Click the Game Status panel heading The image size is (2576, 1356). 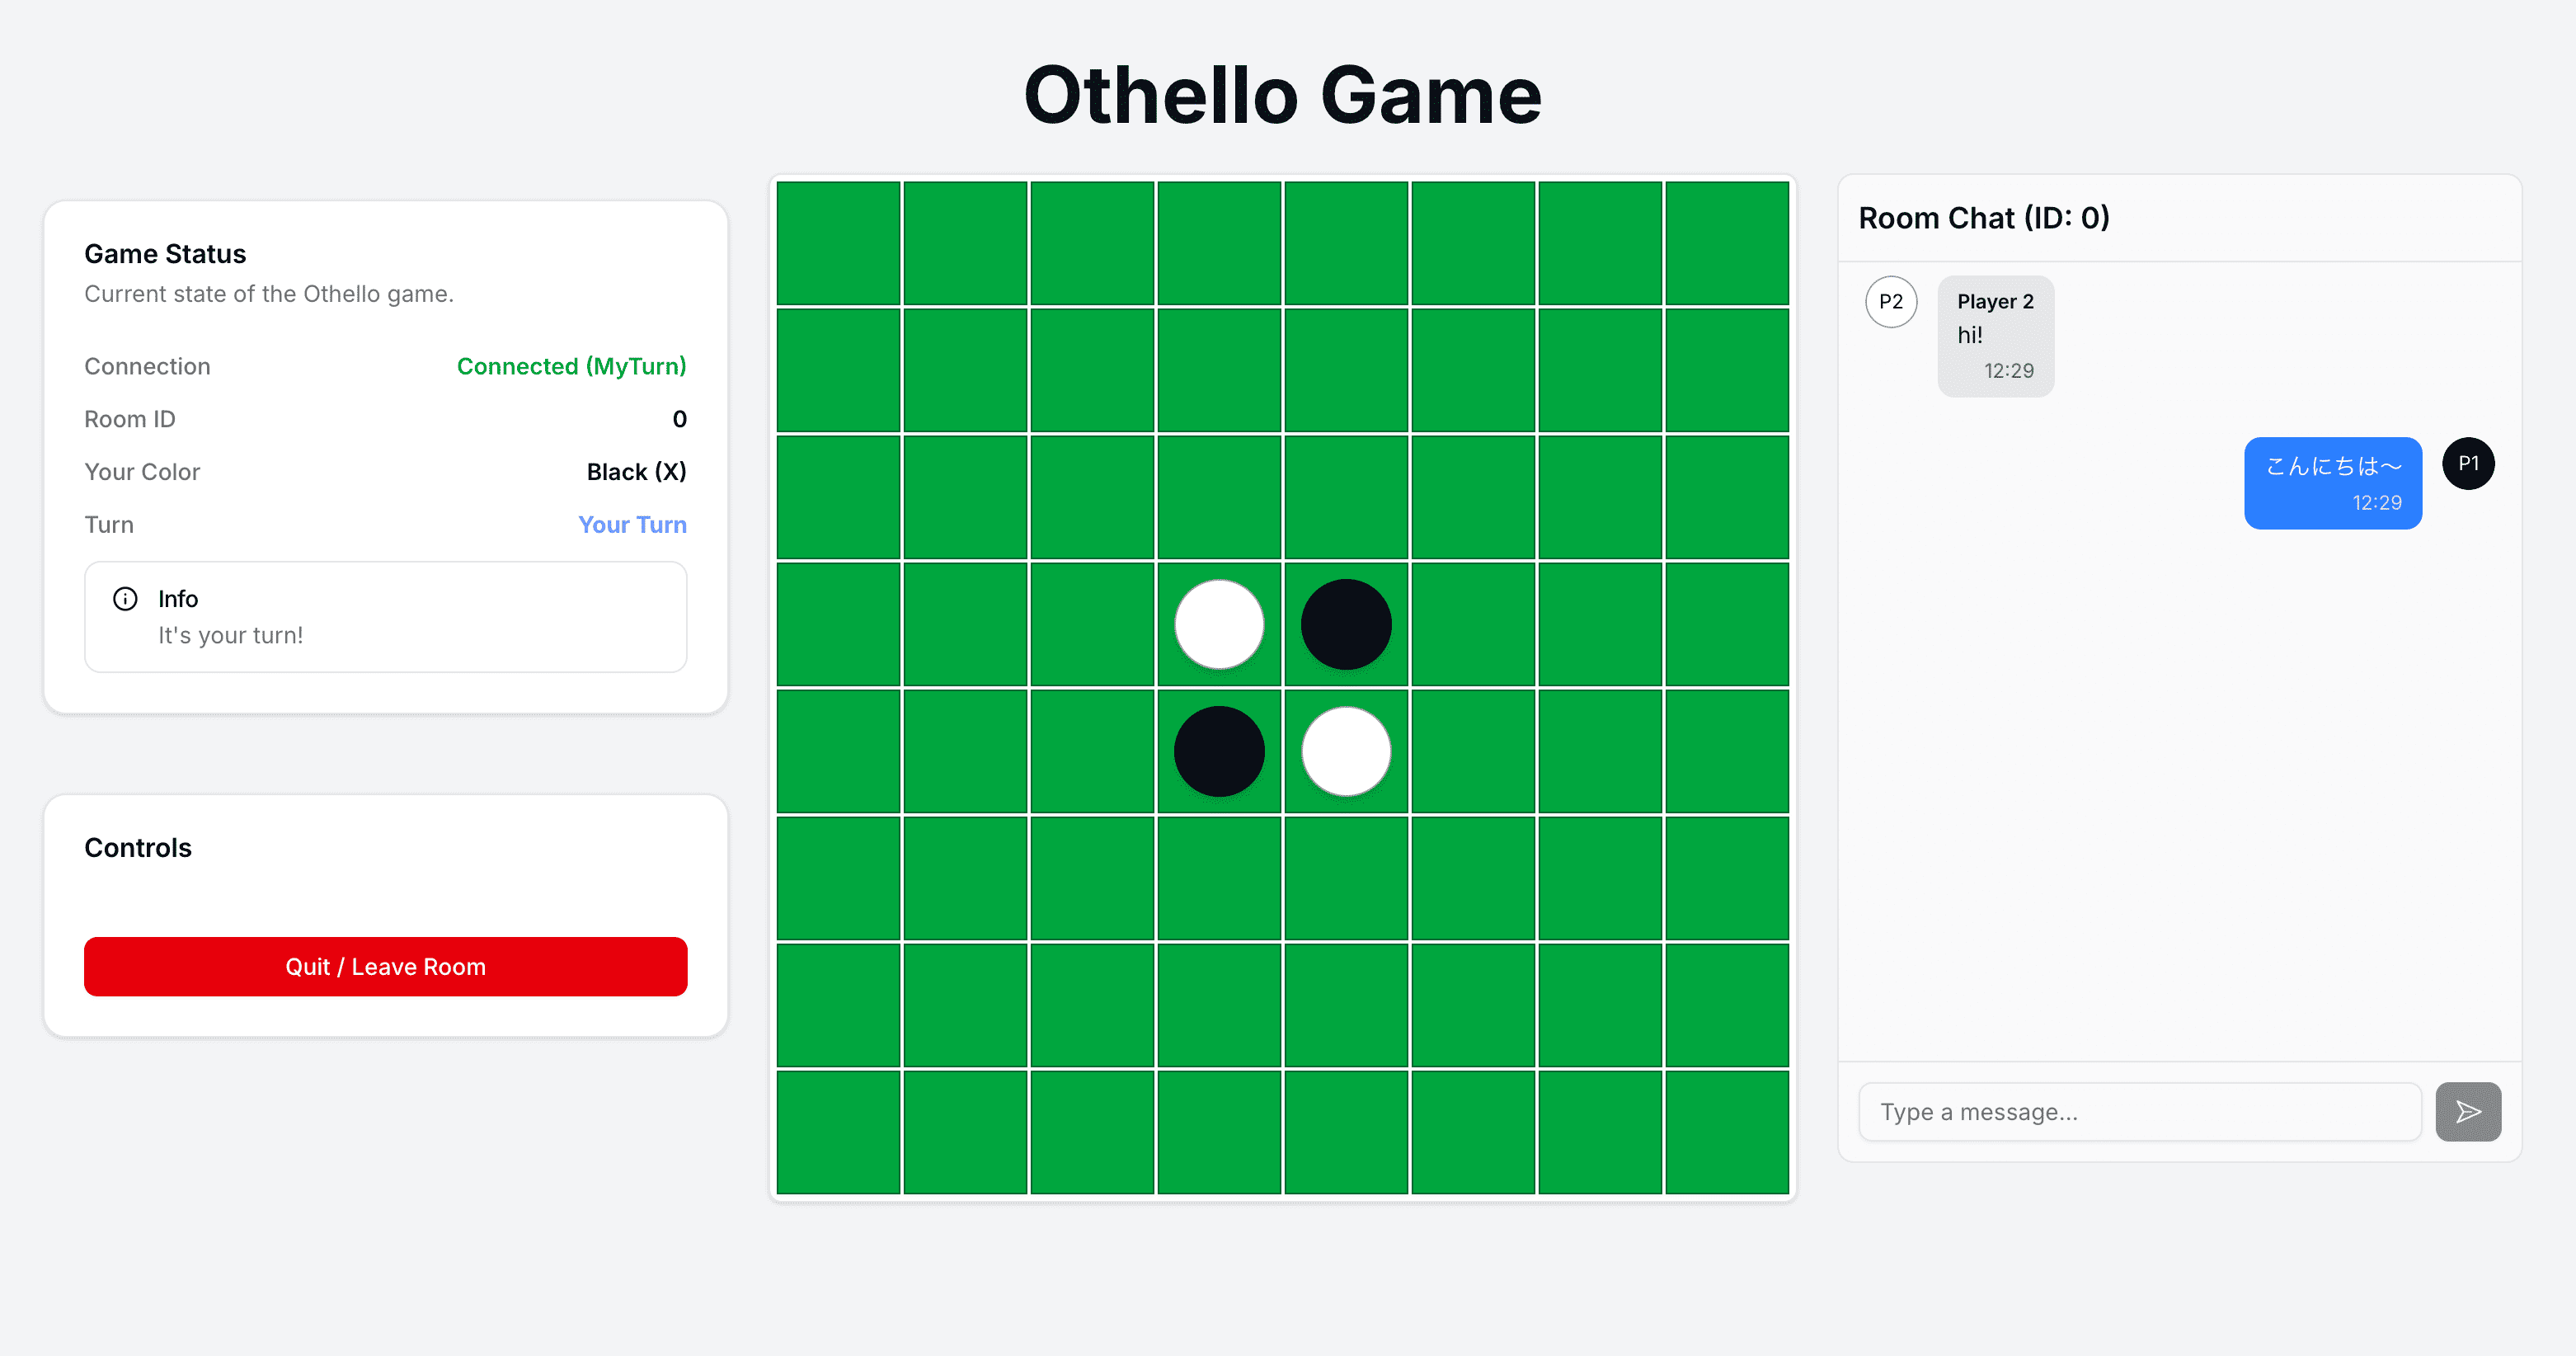(x=165, y=253)
